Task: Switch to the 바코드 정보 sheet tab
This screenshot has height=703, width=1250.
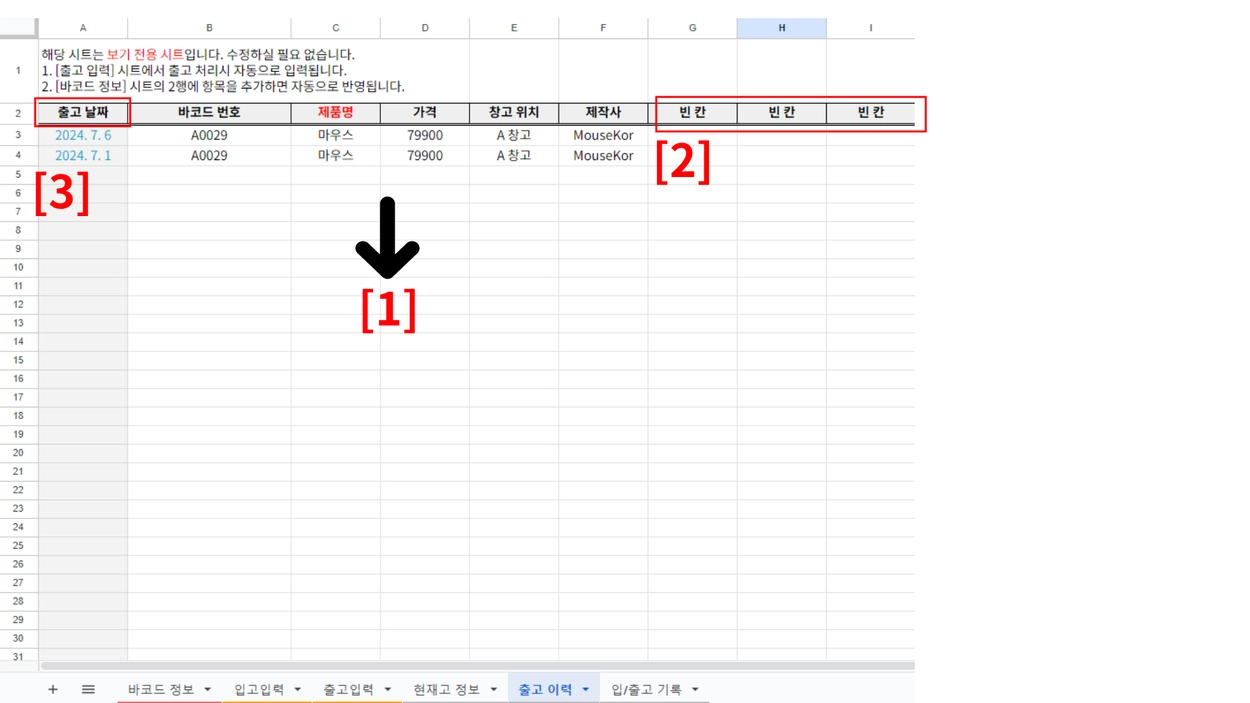Action: [160, 689]
